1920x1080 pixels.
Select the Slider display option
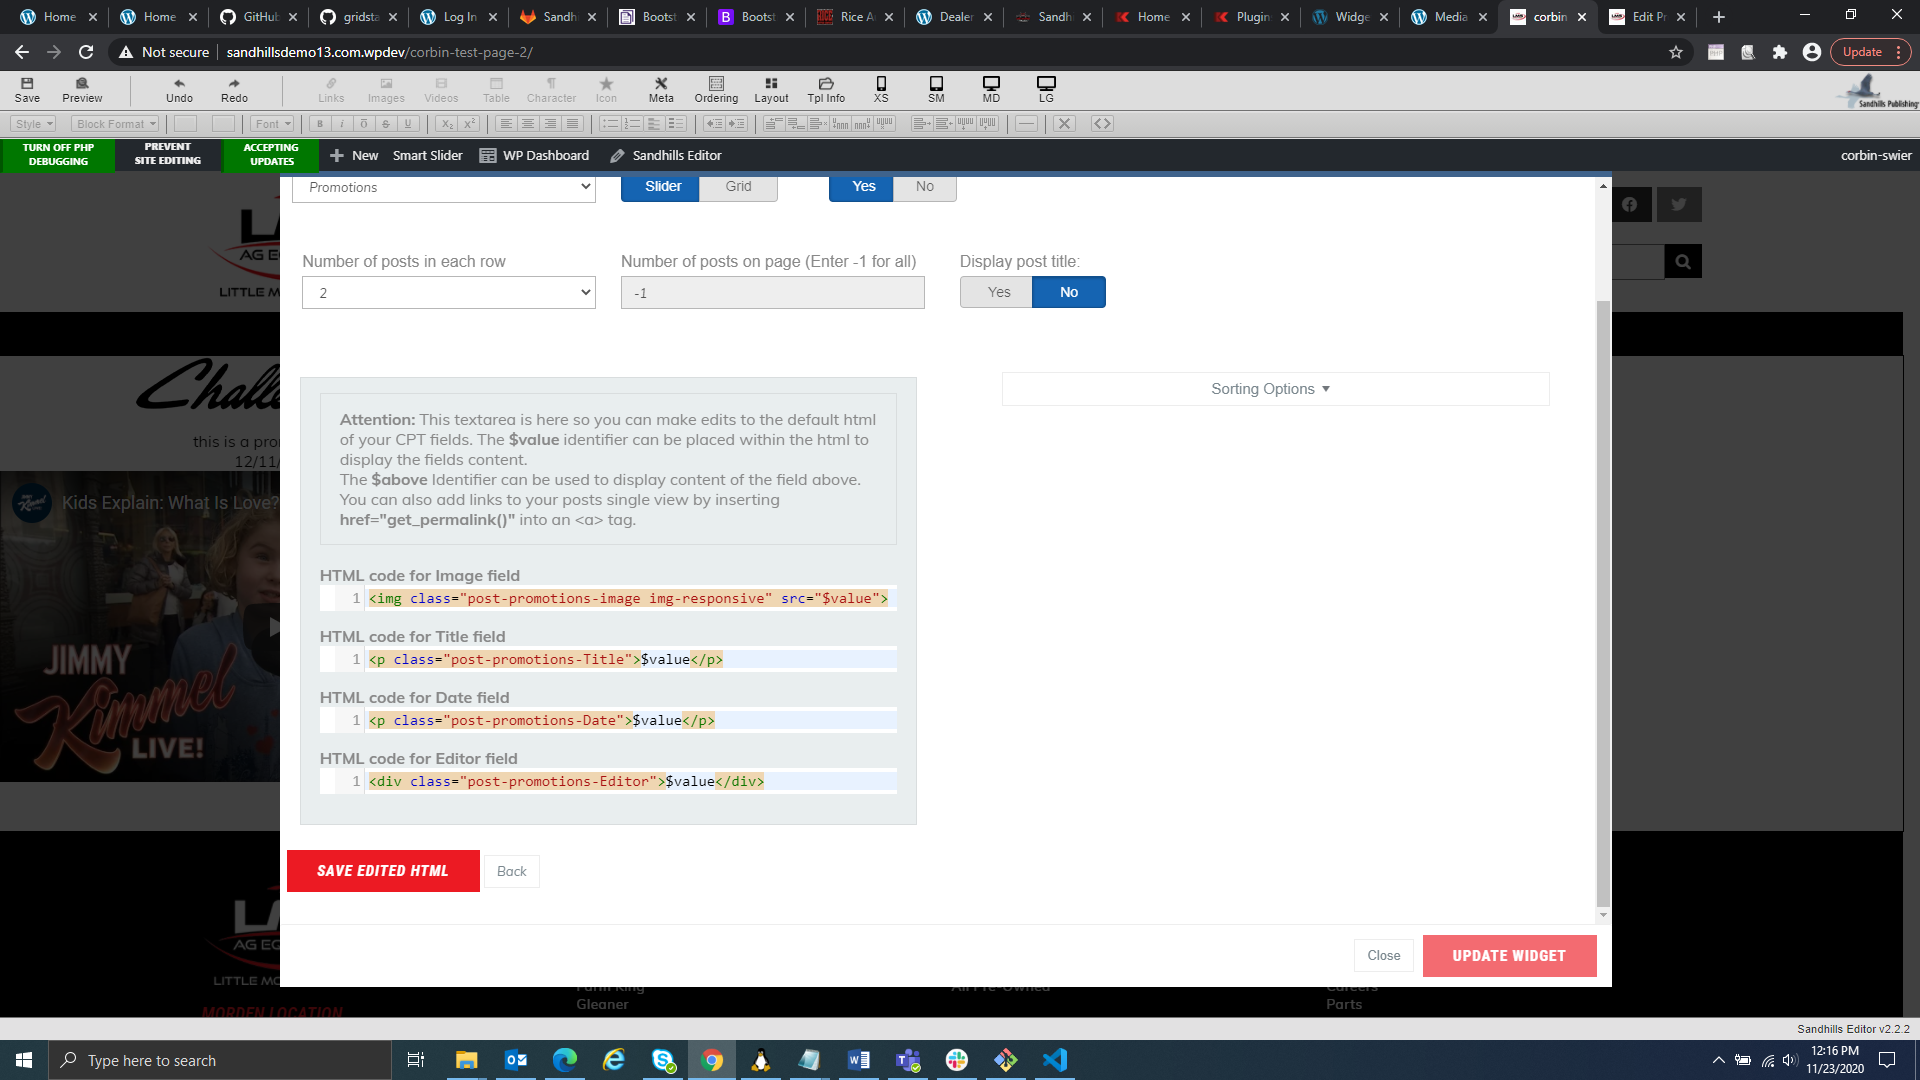tap(660, 187)
